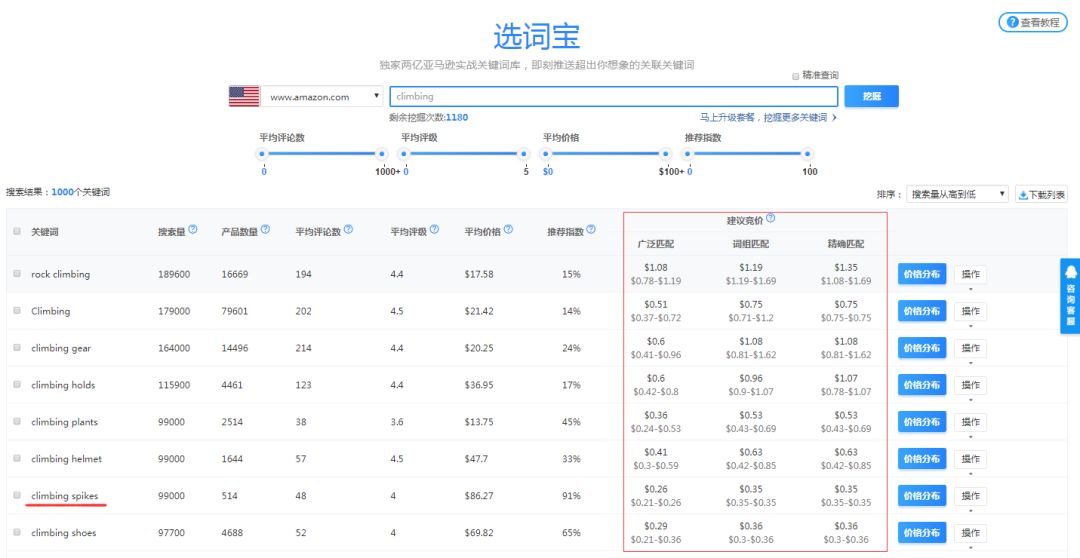Open 价格分布 for rock climbing

coord(922,273)
